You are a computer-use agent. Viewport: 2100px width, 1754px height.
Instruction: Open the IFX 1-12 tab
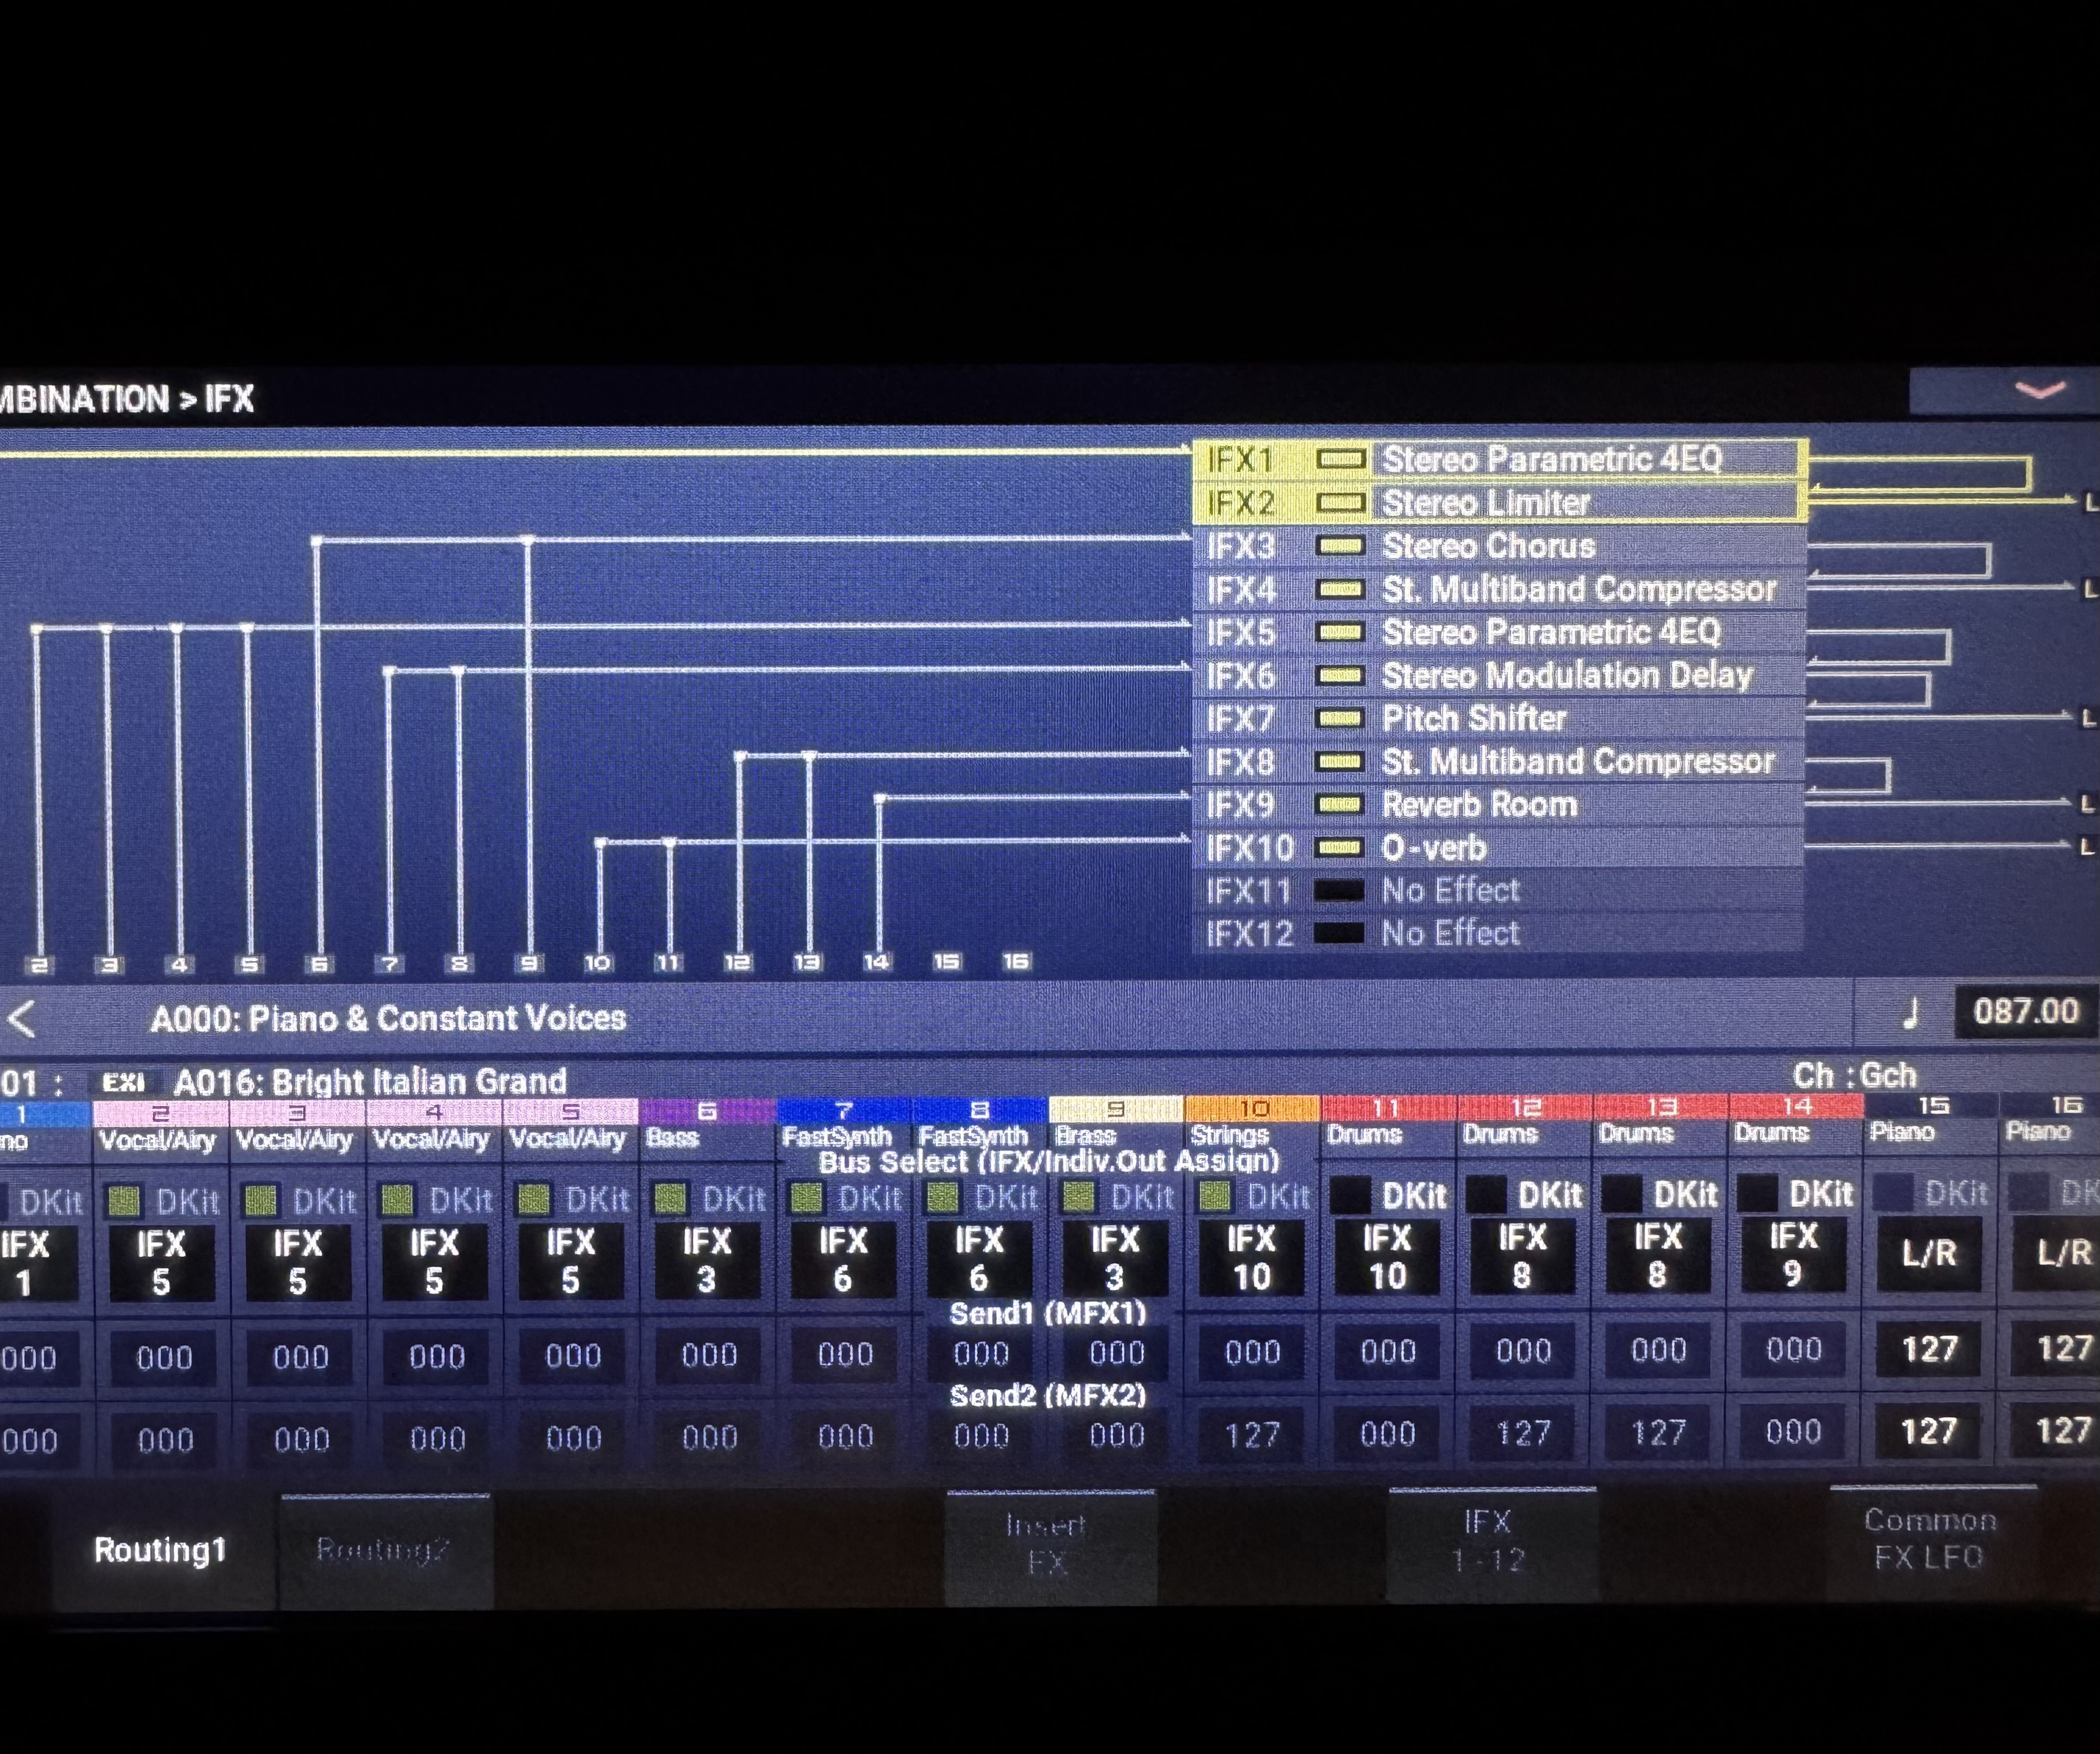[1488, 1541]
